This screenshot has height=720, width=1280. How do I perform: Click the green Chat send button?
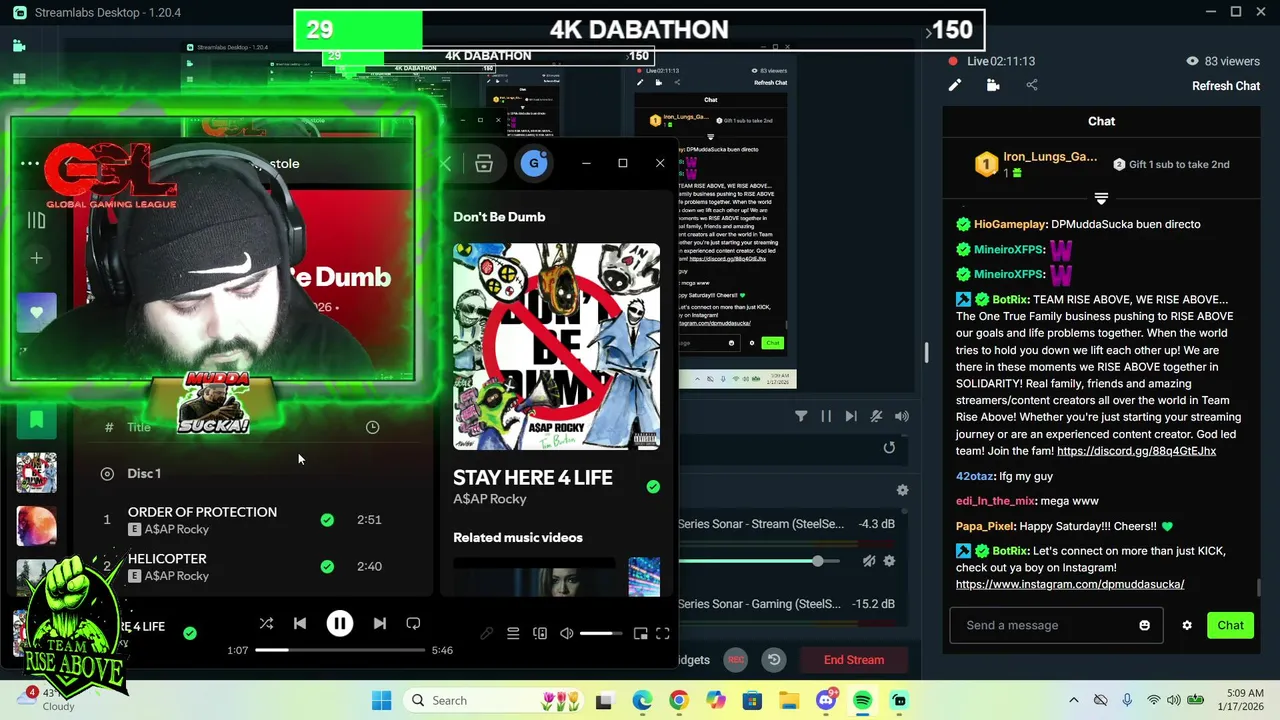click(x=1230, y=625)
